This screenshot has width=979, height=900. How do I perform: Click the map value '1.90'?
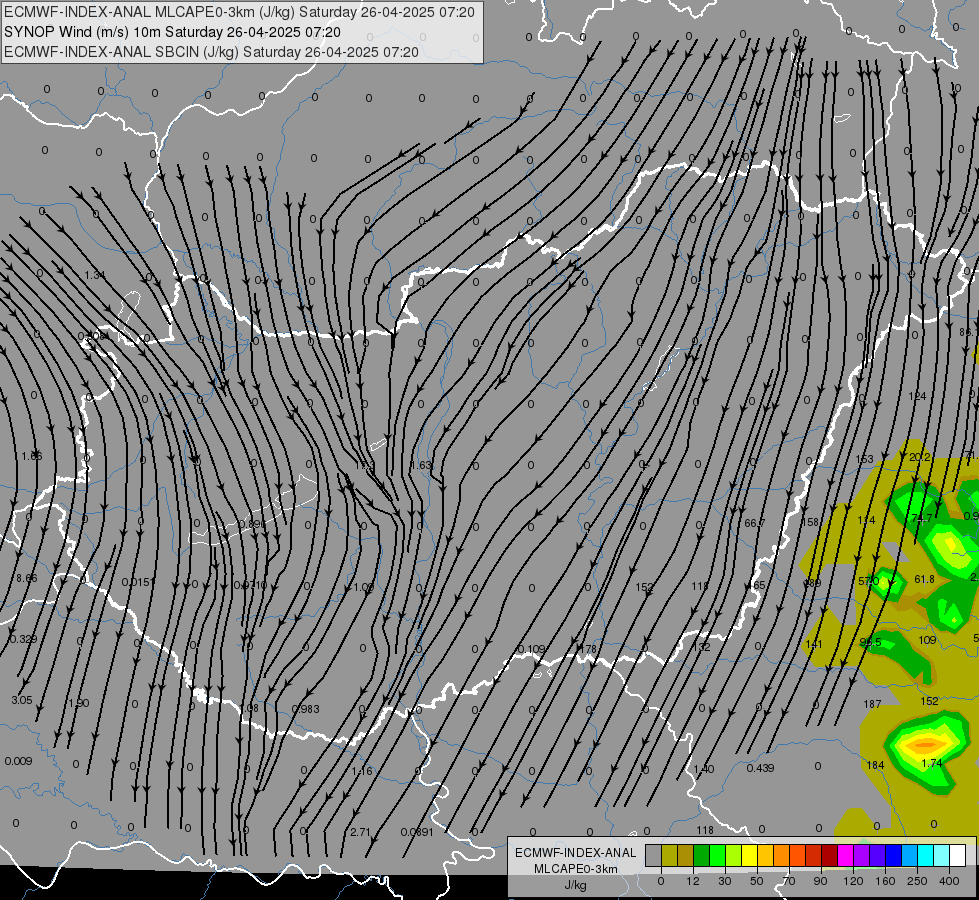[x=79, y=703]
